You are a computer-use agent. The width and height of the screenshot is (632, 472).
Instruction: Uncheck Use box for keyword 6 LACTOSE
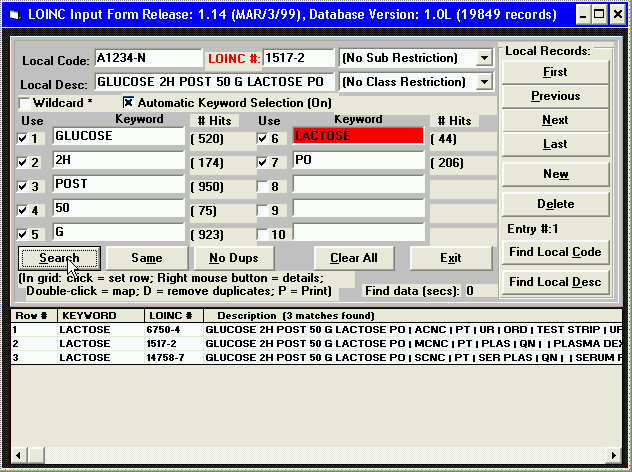(262, 139)
